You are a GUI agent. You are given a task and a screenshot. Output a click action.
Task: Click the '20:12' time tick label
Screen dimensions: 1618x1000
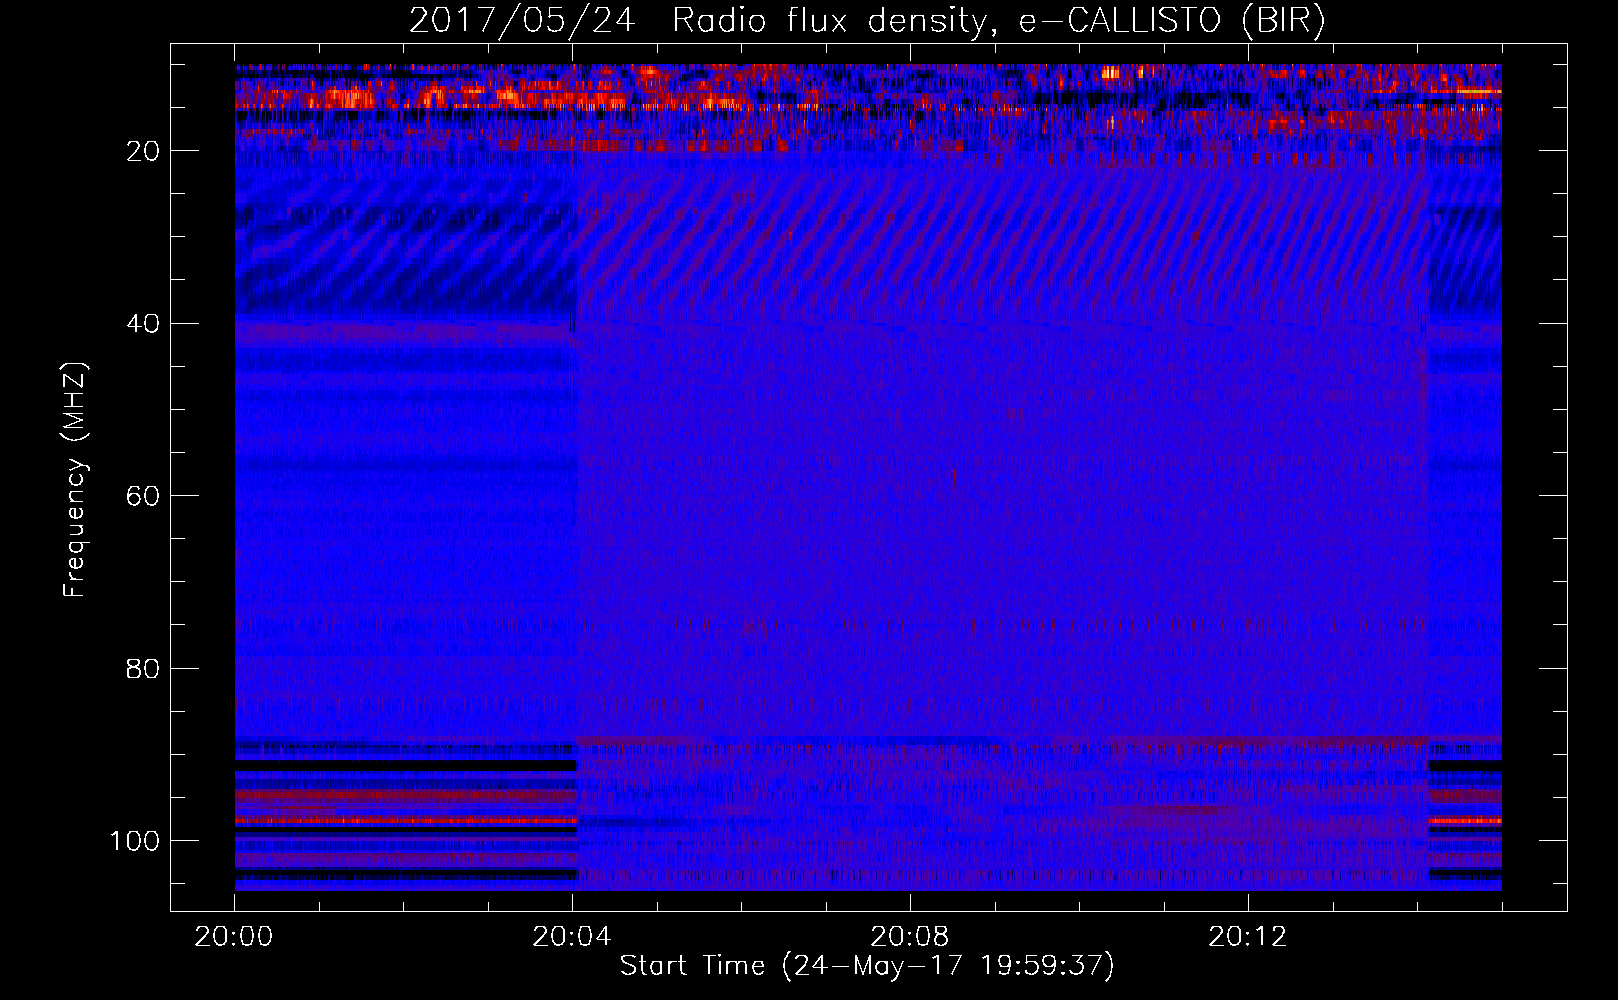(1248, 937)
